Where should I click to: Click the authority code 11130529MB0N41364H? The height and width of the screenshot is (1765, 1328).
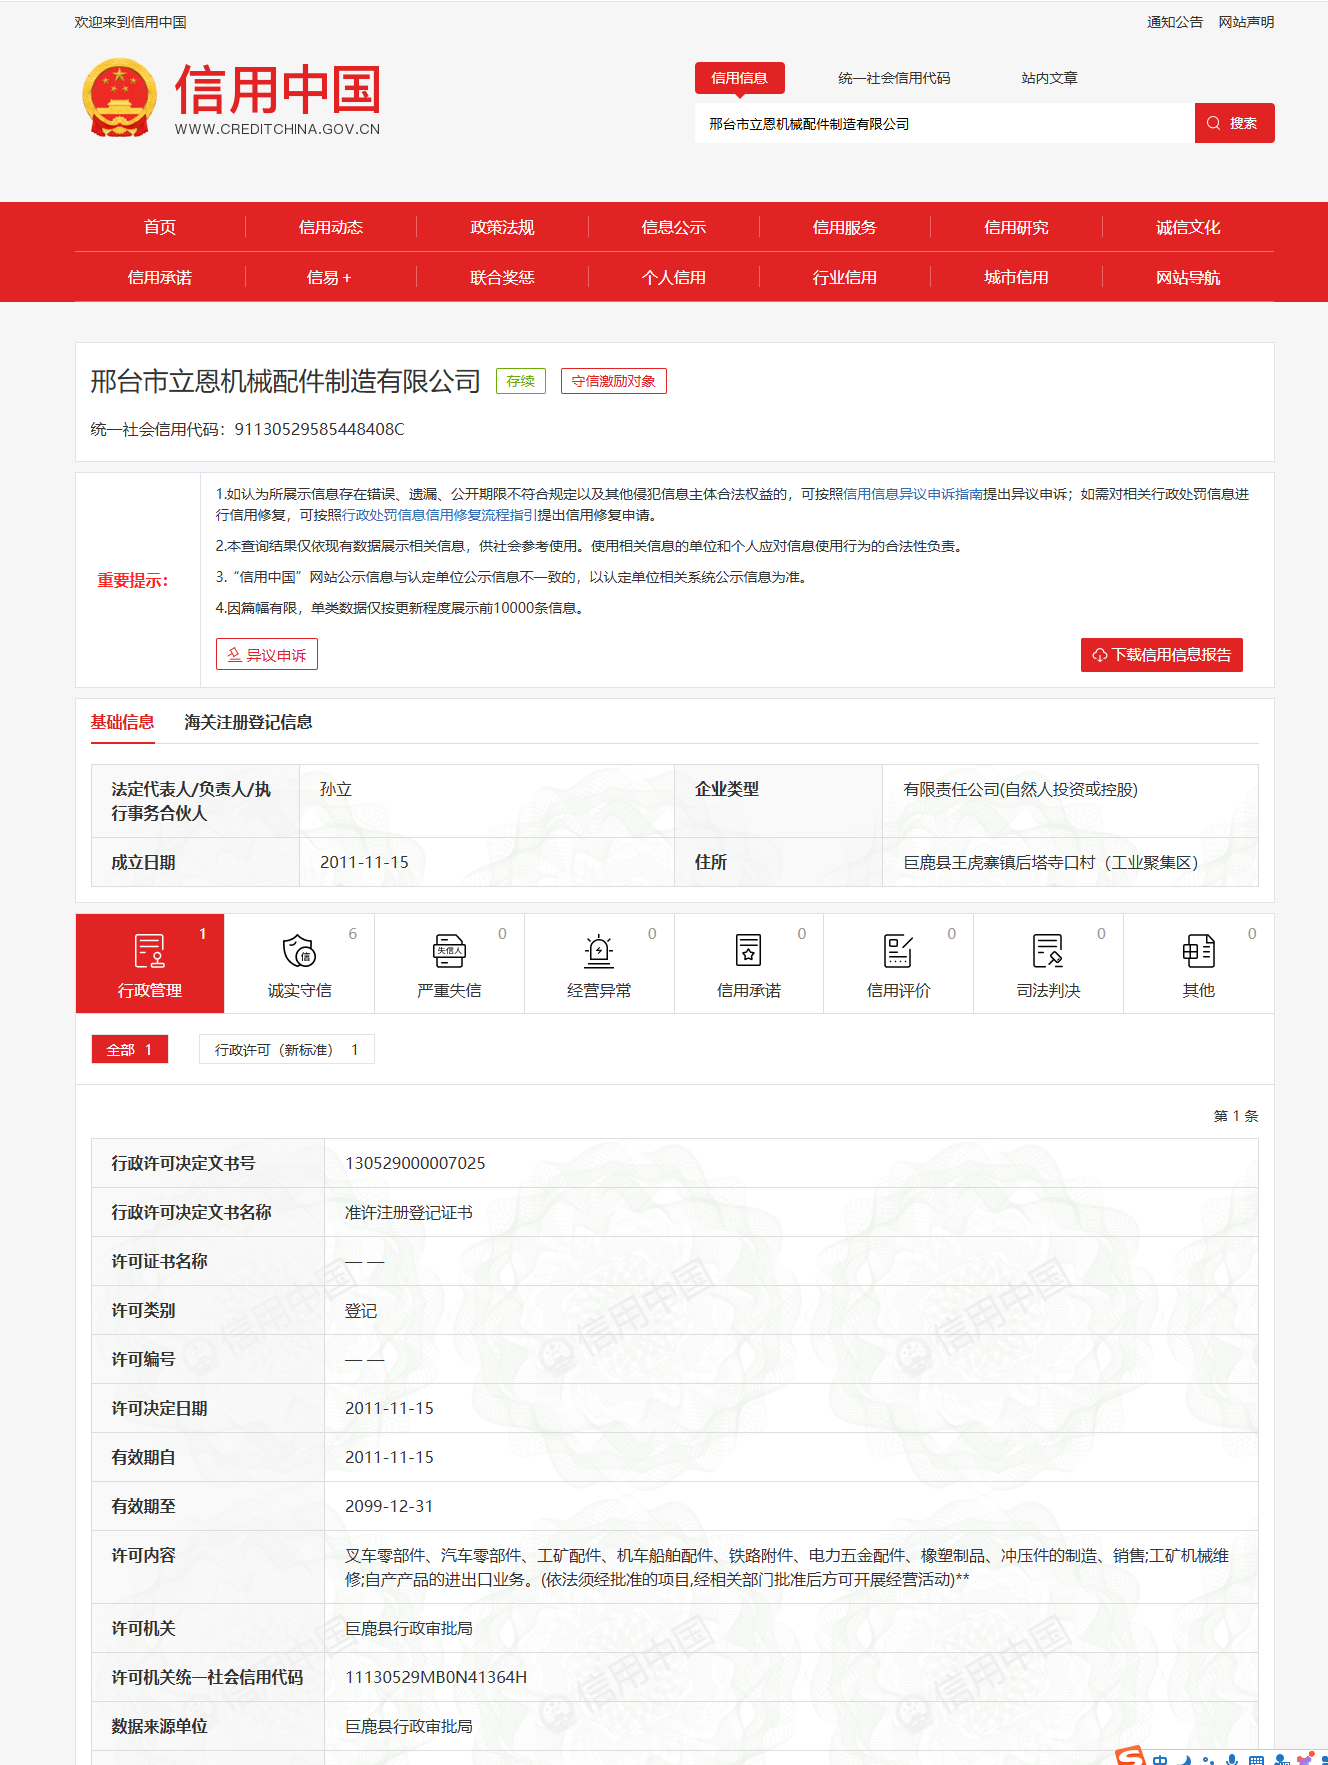click(x=436, y=1677)
